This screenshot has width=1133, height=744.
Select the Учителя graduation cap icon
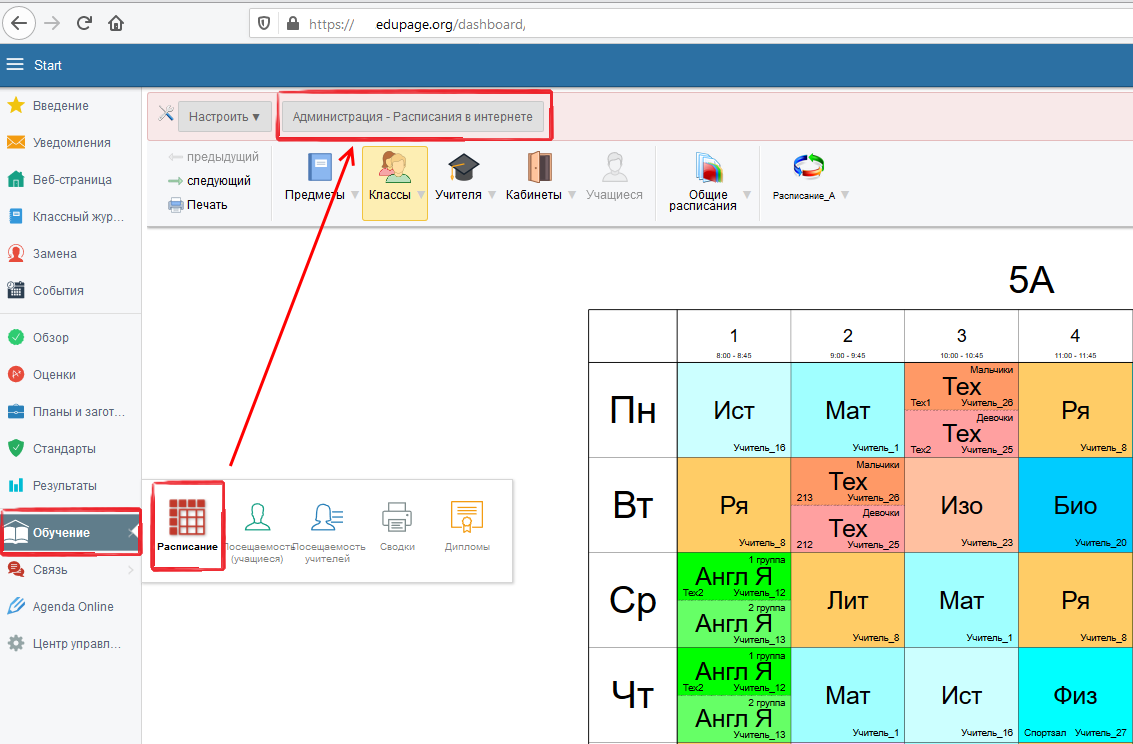point(463,168)
